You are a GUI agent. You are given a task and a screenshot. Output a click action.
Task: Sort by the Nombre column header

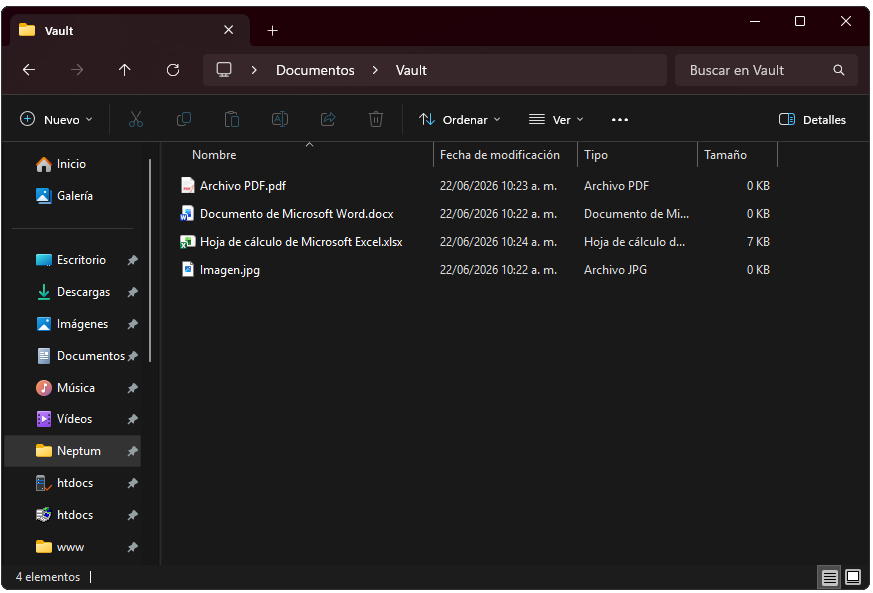[214, 155]
